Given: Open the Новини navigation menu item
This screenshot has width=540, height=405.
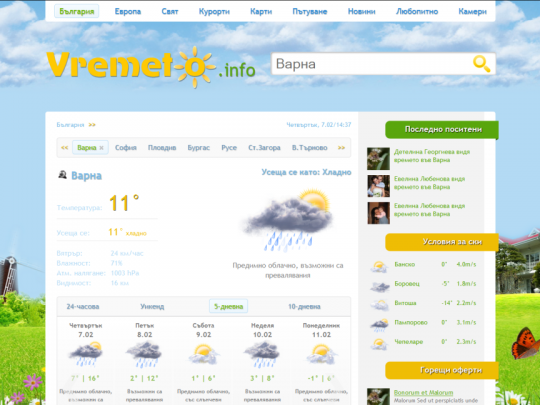Looking at the screenshot, I should coord(362,11).
